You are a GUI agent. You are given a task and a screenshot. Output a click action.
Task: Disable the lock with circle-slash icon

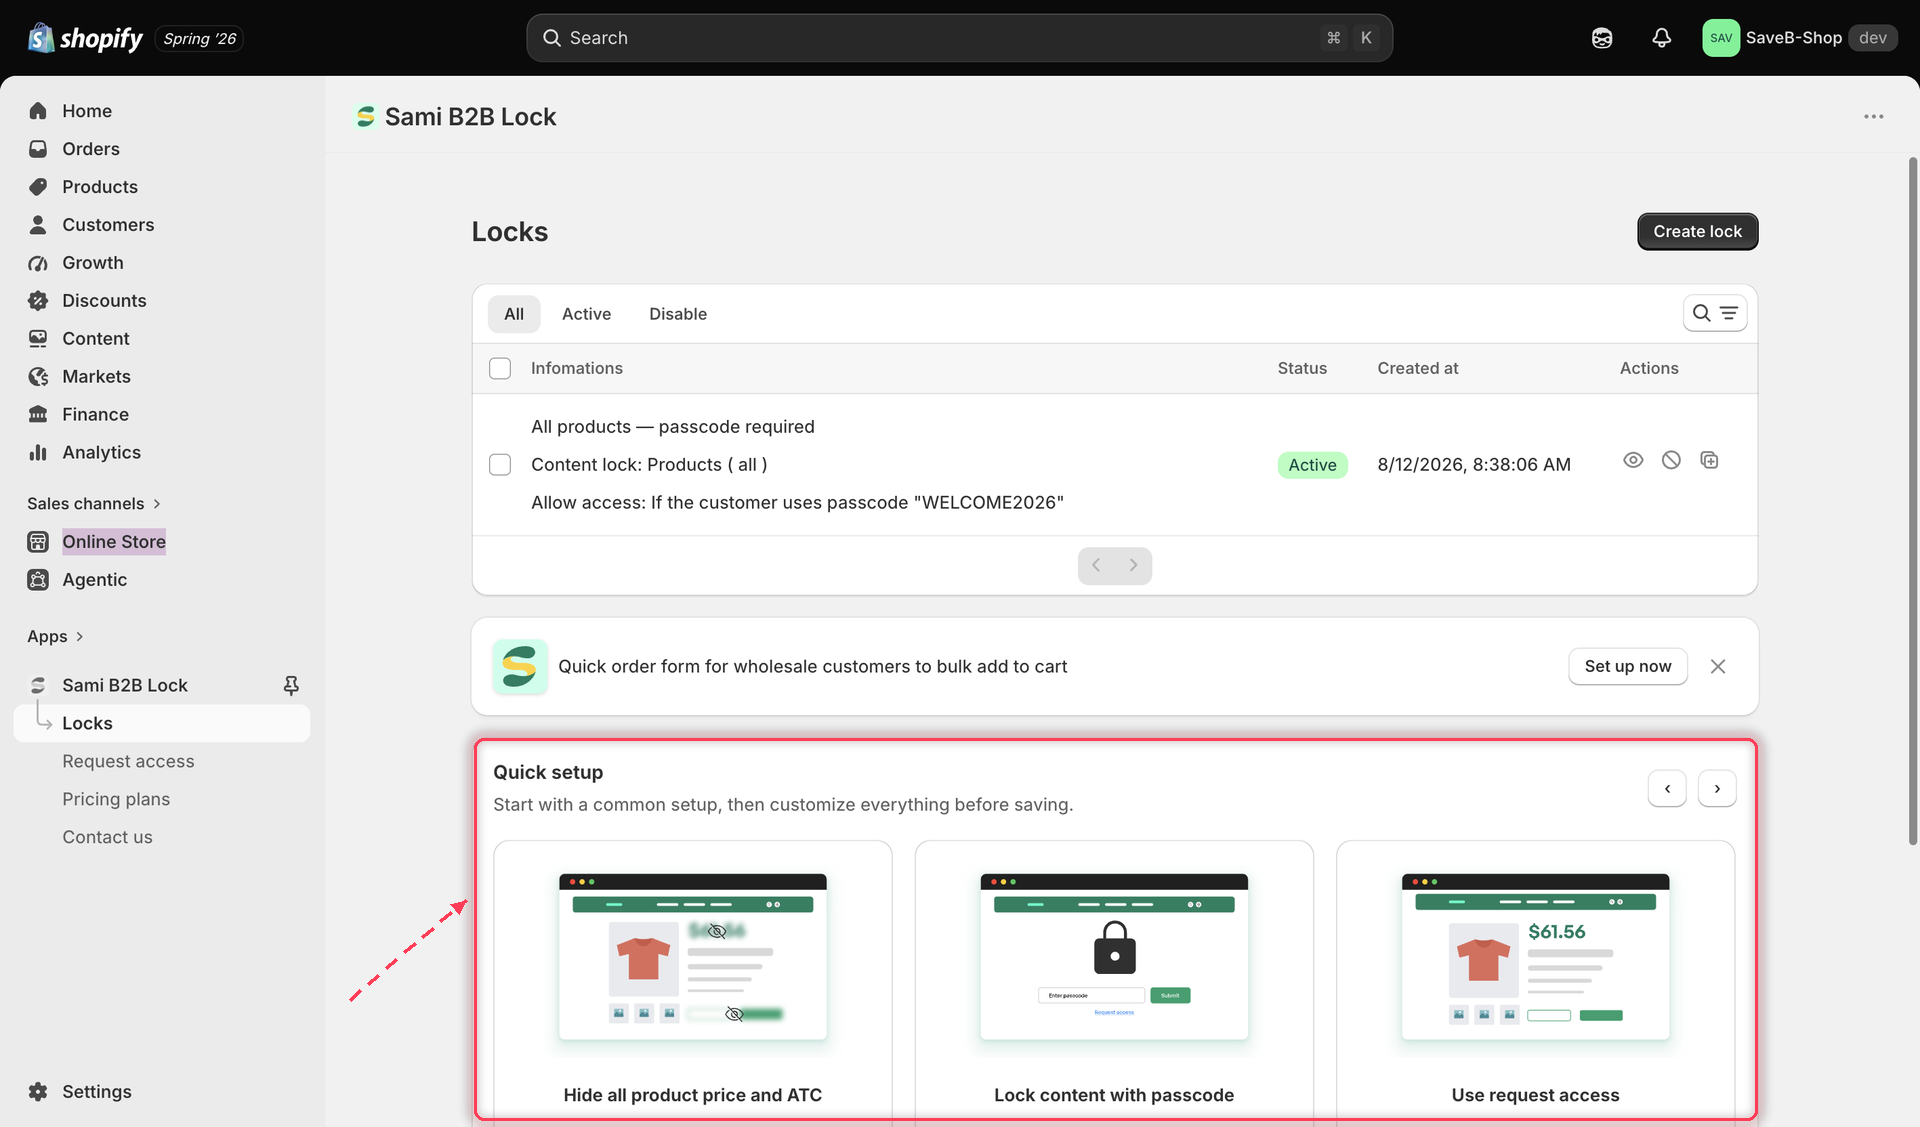click(1671, 460)
